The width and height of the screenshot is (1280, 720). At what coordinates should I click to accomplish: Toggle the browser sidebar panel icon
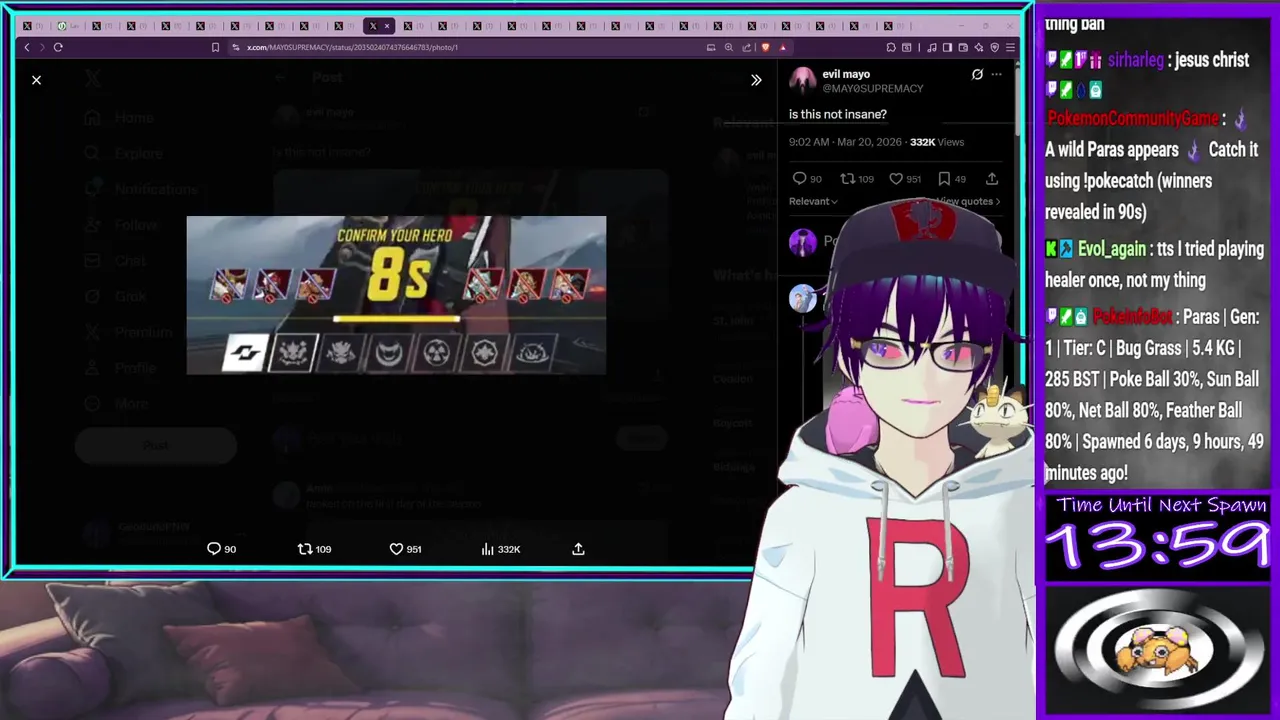(947, 47)
